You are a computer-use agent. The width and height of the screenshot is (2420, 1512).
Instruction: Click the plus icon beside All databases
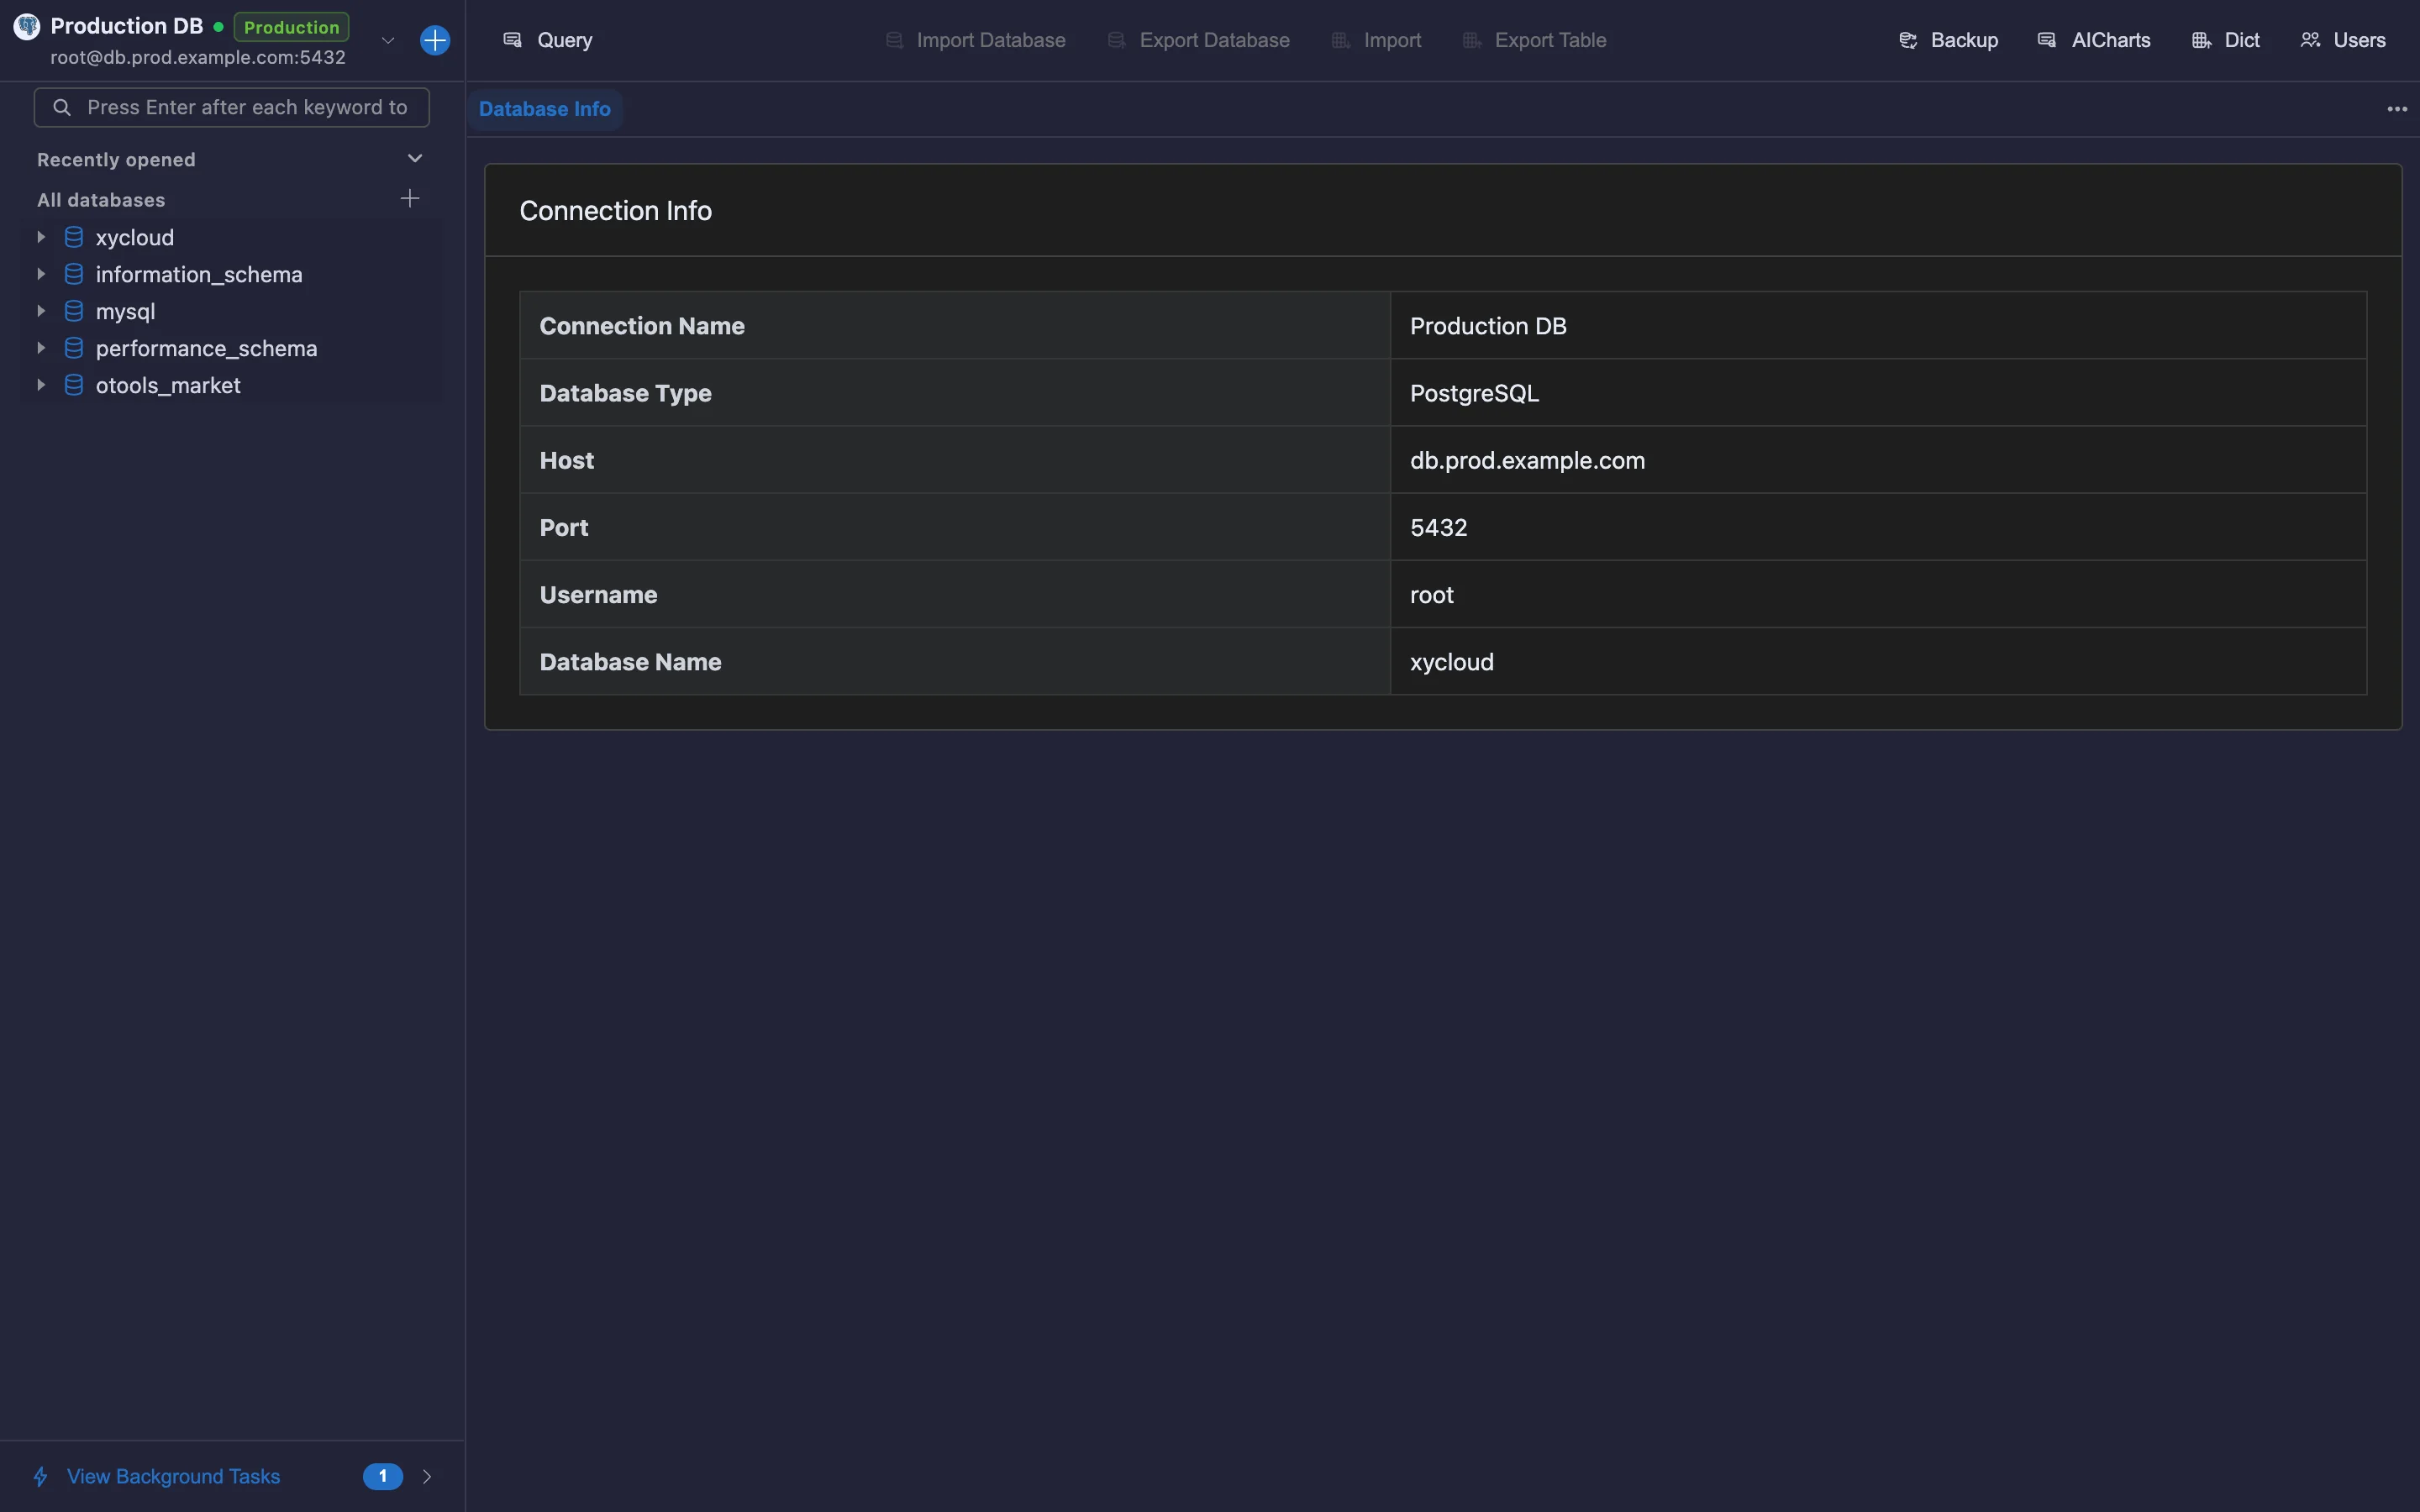[x=410, y=198]
